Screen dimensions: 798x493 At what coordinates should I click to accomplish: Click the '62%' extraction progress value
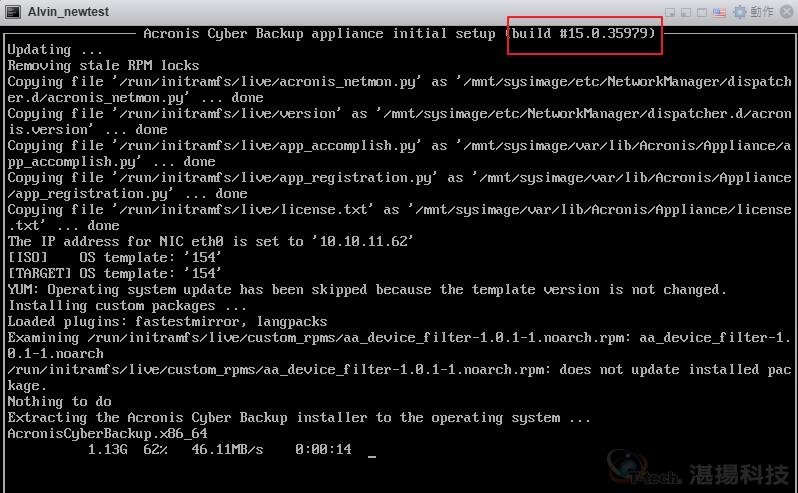click(155, 449)
